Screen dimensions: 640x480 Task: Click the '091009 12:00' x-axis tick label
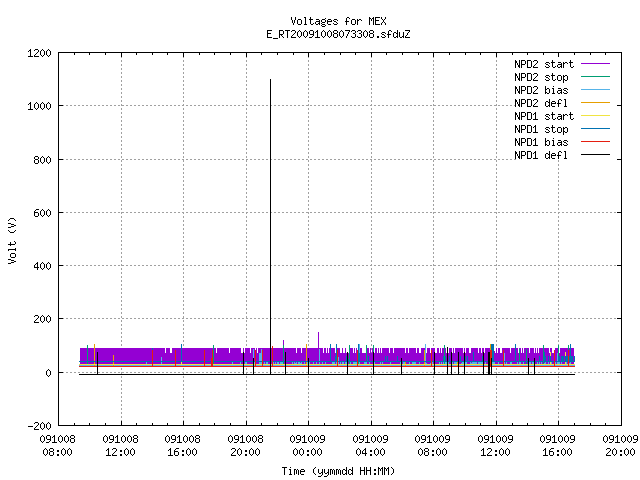click(495, 446)
